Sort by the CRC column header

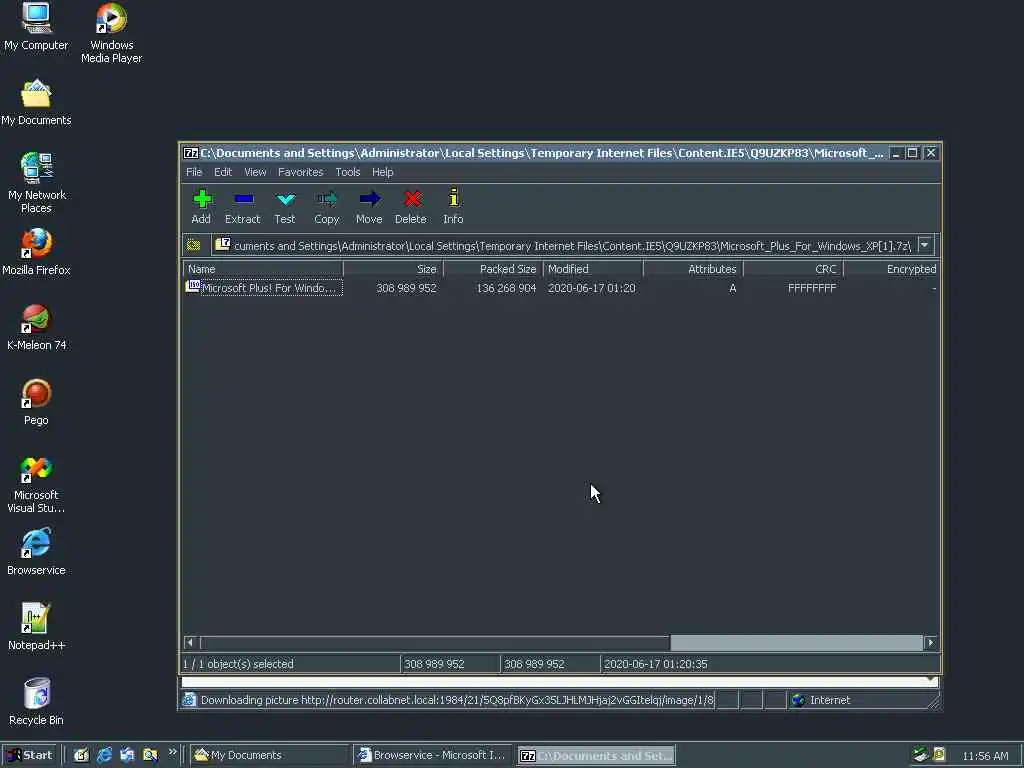(793, 269)
